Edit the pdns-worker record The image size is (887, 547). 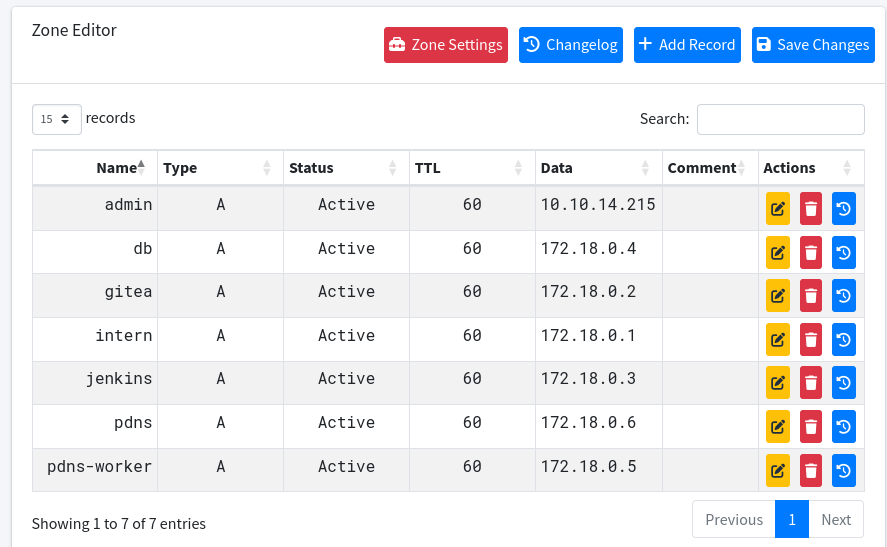tap(778, 470)
